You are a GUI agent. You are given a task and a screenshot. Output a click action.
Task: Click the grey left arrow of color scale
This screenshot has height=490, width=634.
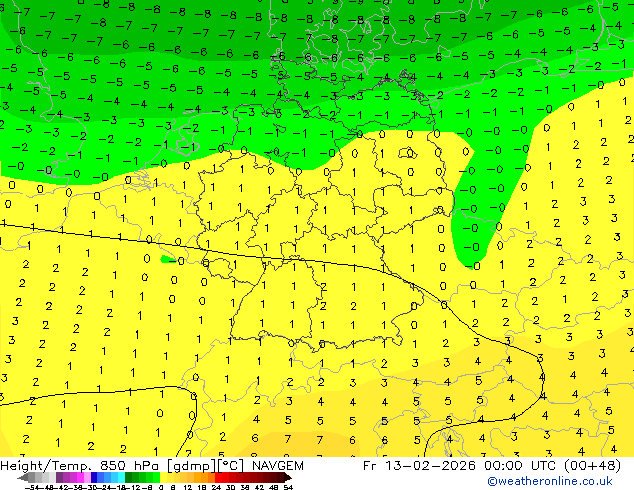tap(23, 477)
